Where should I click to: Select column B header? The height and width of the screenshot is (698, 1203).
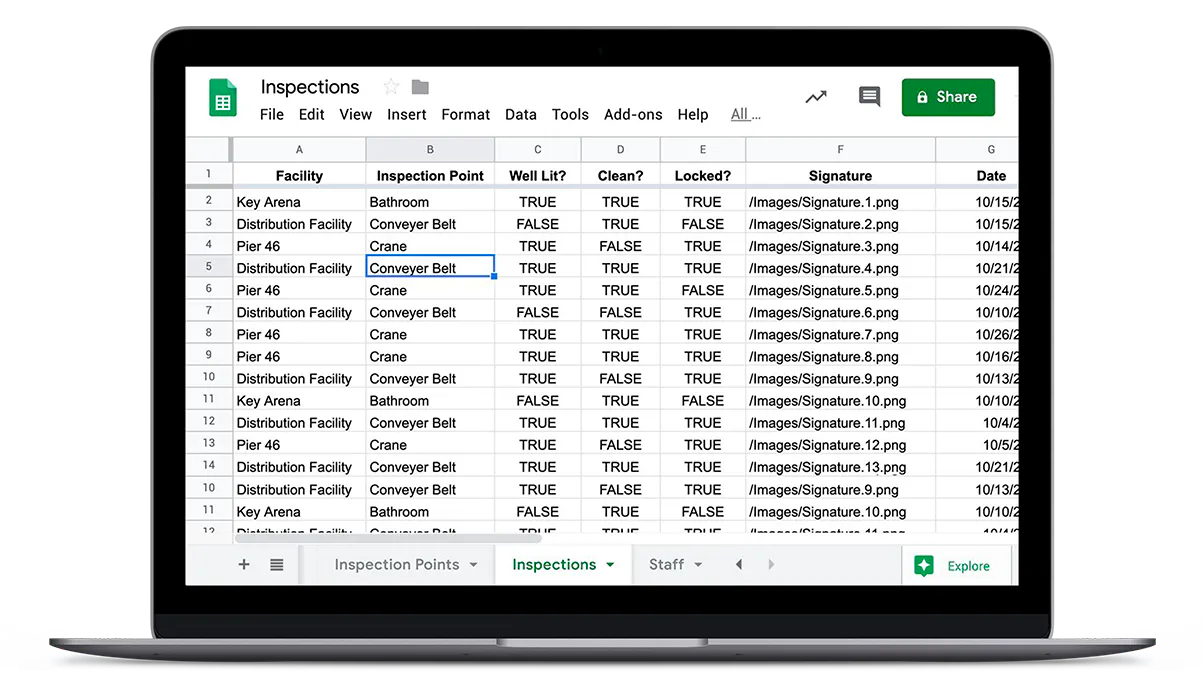tap(430, 150)
